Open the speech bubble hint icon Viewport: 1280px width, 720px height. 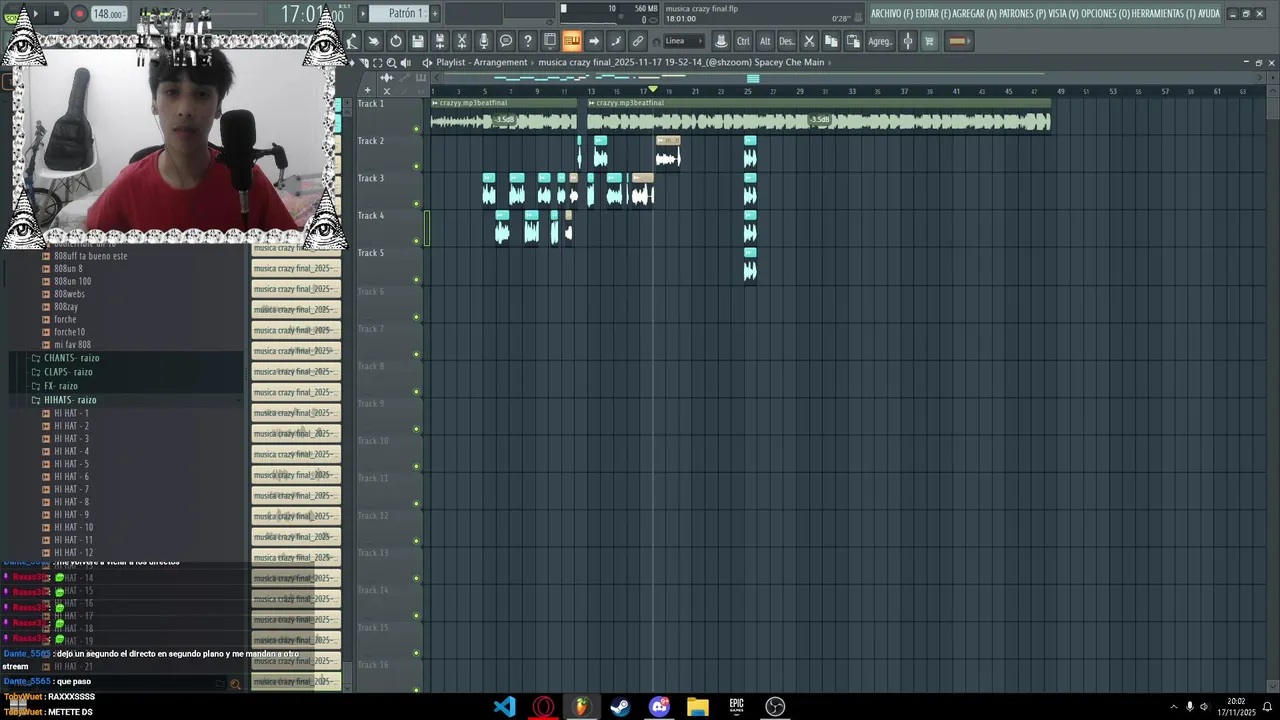click(506, 41)
